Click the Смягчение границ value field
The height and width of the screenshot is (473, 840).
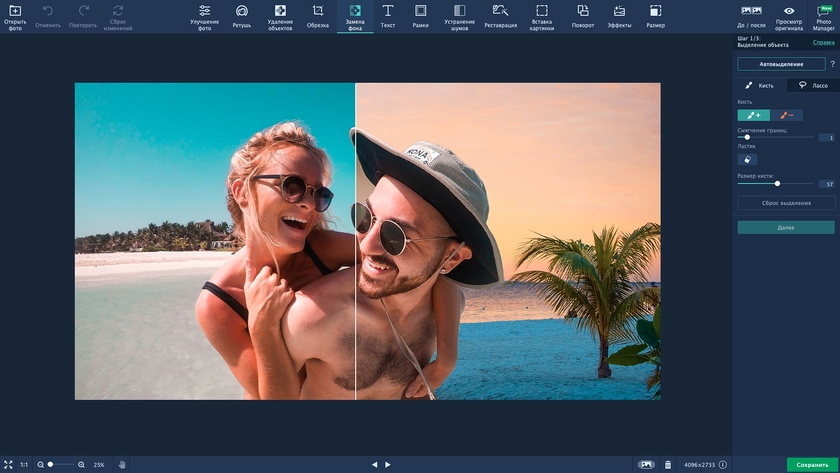826,137
